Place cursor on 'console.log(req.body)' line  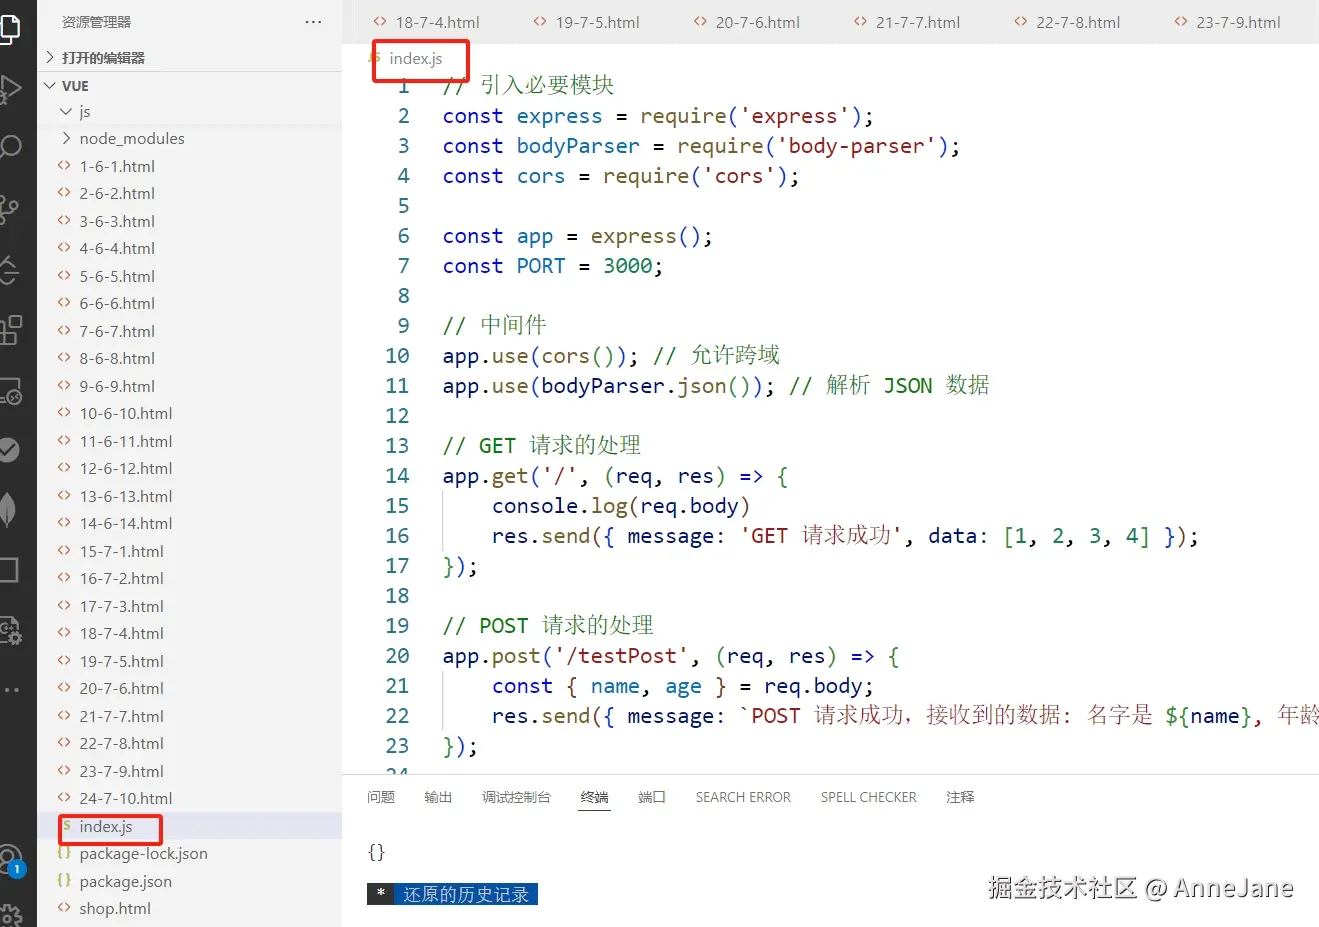tap(621, 506)
